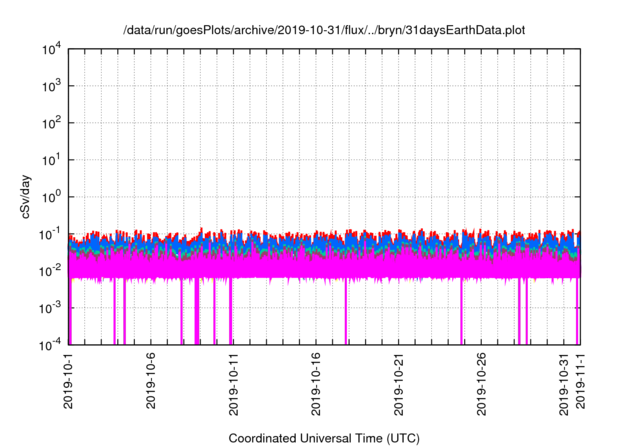Click the 2019-10-26 date tick label

tap(482, 384)
